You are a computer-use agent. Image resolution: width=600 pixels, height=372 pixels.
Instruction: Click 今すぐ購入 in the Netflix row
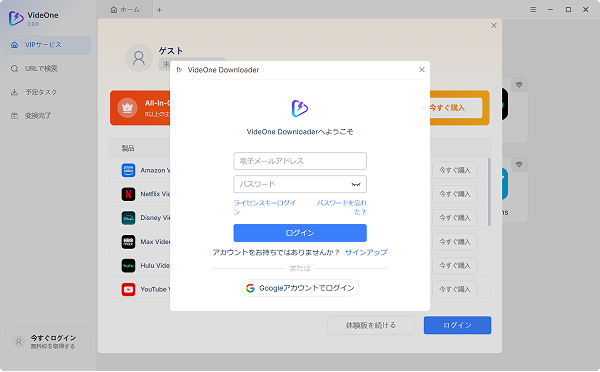point(455,194)
